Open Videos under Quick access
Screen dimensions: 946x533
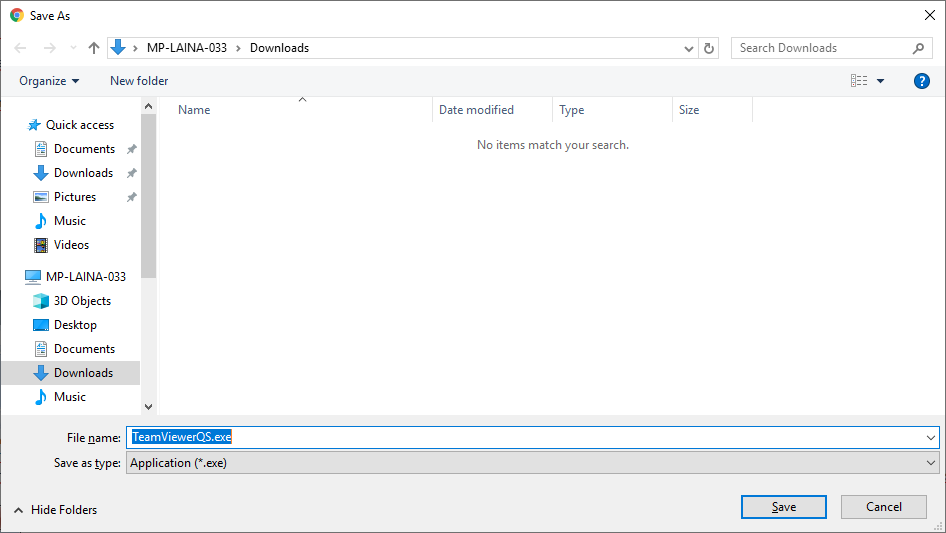(x=71, y=245)
